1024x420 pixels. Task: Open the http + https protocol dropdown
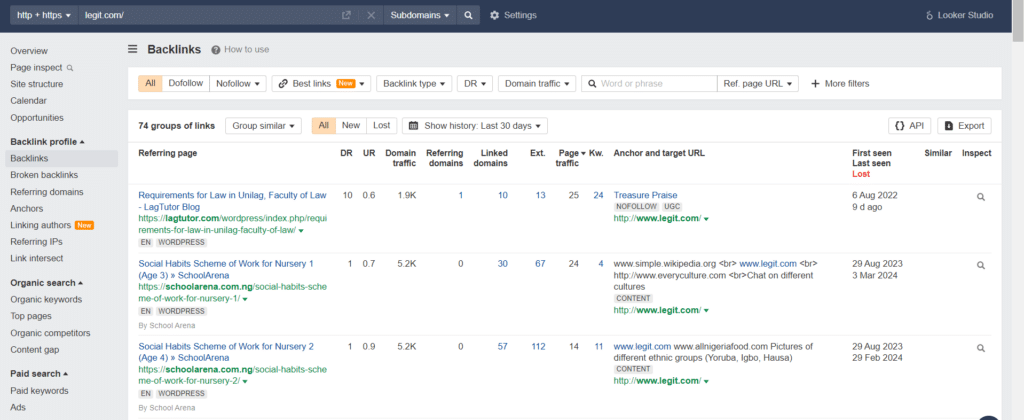(x=44, y=15)
